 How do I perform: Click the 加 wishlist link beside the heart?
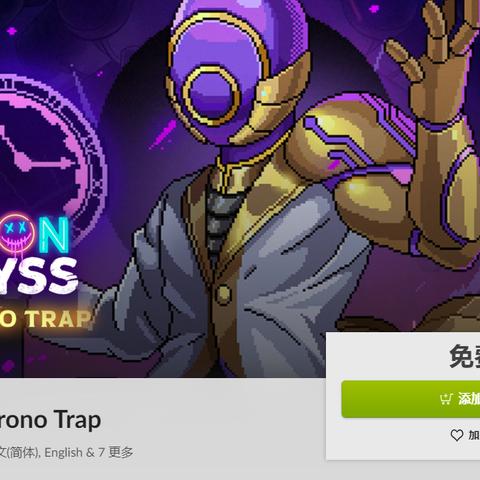(x=474, y=435)
